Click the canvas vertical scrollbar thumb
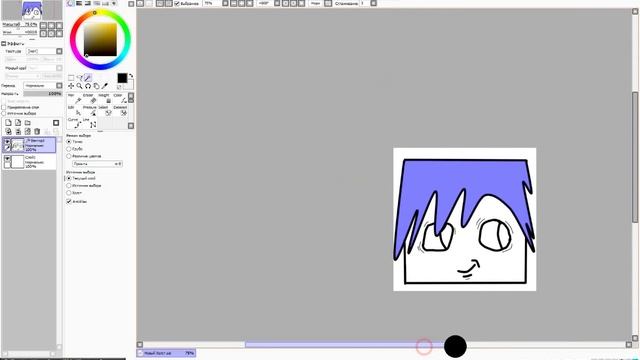The image size is (640, 360). pos(635,157)
